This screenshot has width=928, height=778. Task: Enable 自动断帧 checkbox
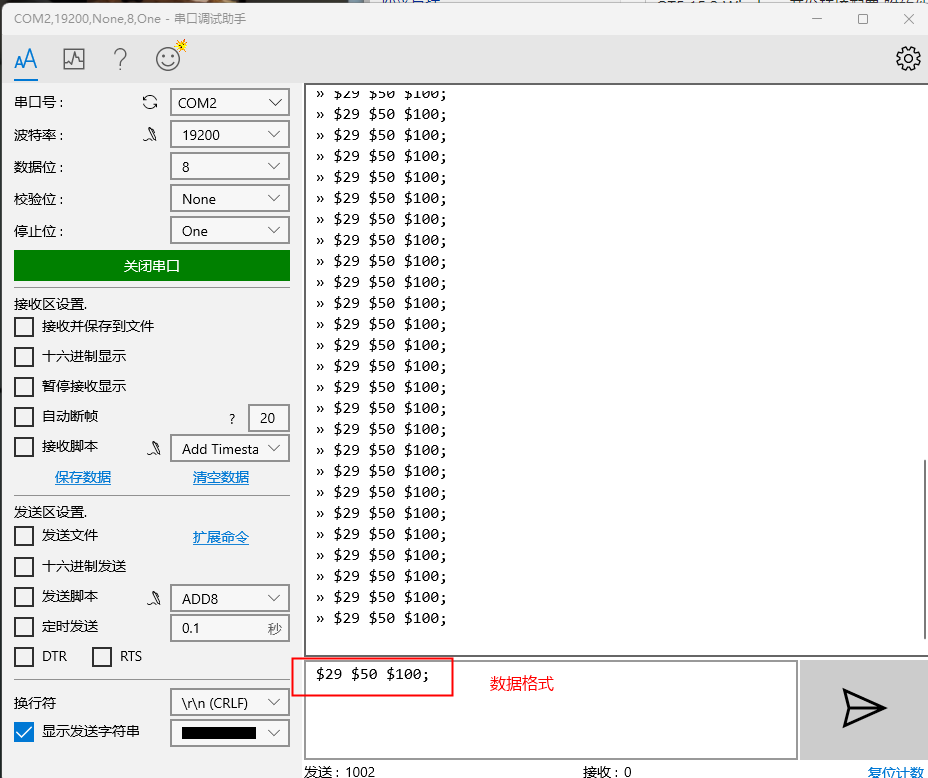pos(24,417)
